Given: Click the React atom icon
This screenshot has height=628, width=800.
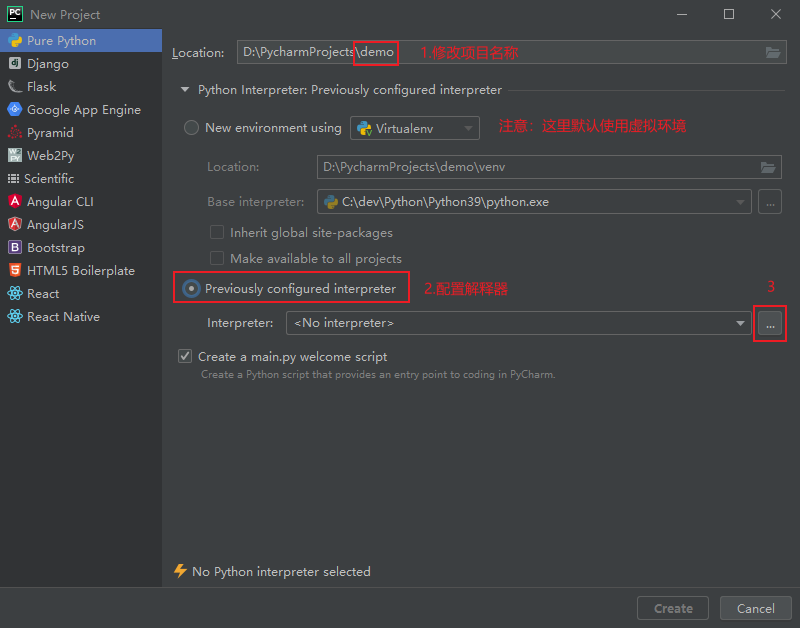Looking at the screenshot, I should pyautogui.click(x=15, y=293).
